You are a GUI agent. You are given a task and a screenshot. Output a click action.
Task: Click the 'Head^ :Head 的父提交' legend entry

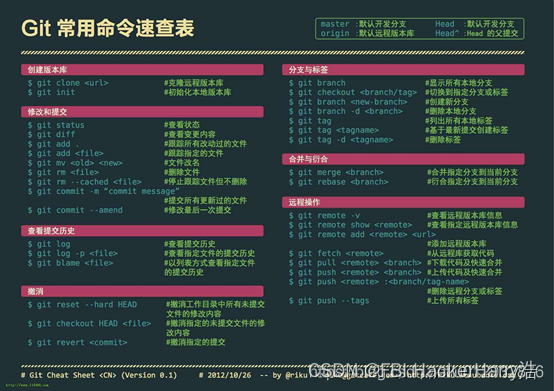pyautogui.click(x=477, y=33)
